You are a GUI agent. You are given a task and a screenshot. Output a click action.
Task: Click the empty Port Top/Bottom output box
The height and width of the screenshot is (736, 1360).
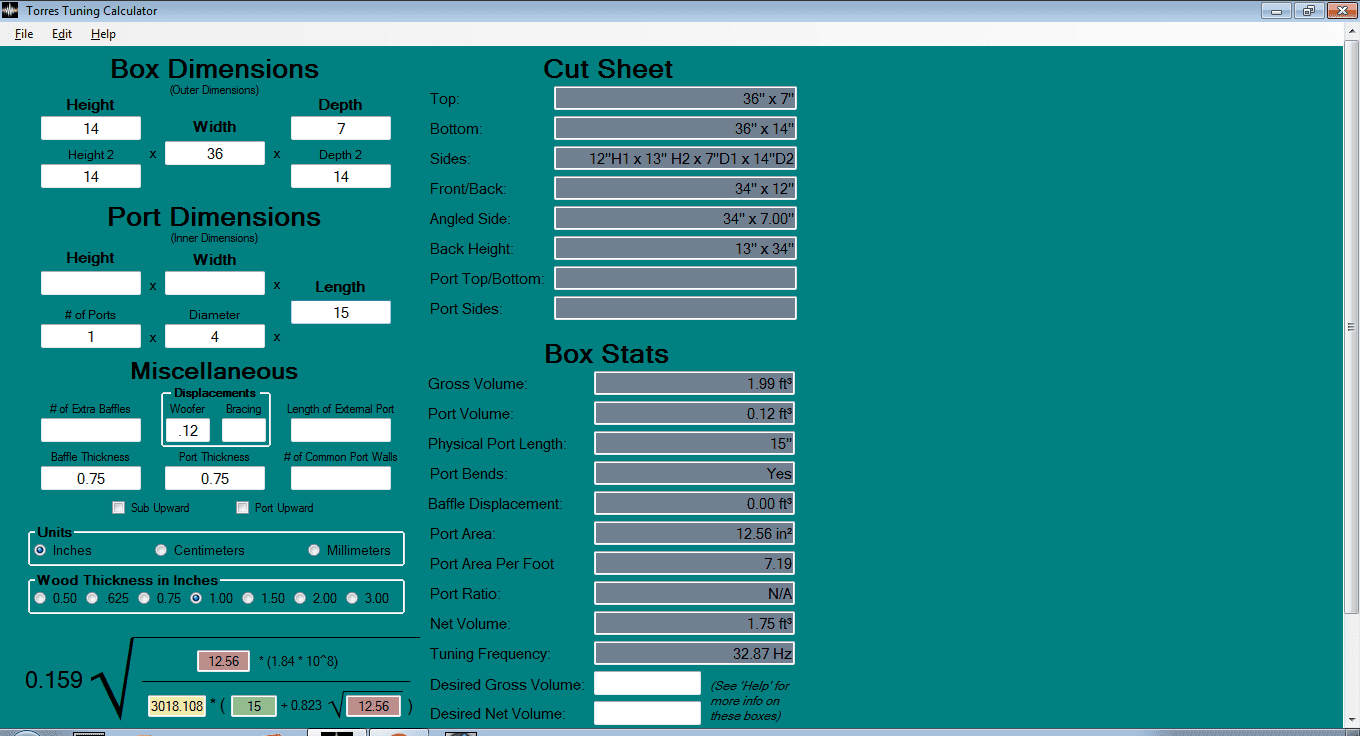click(x=675, y=278)
